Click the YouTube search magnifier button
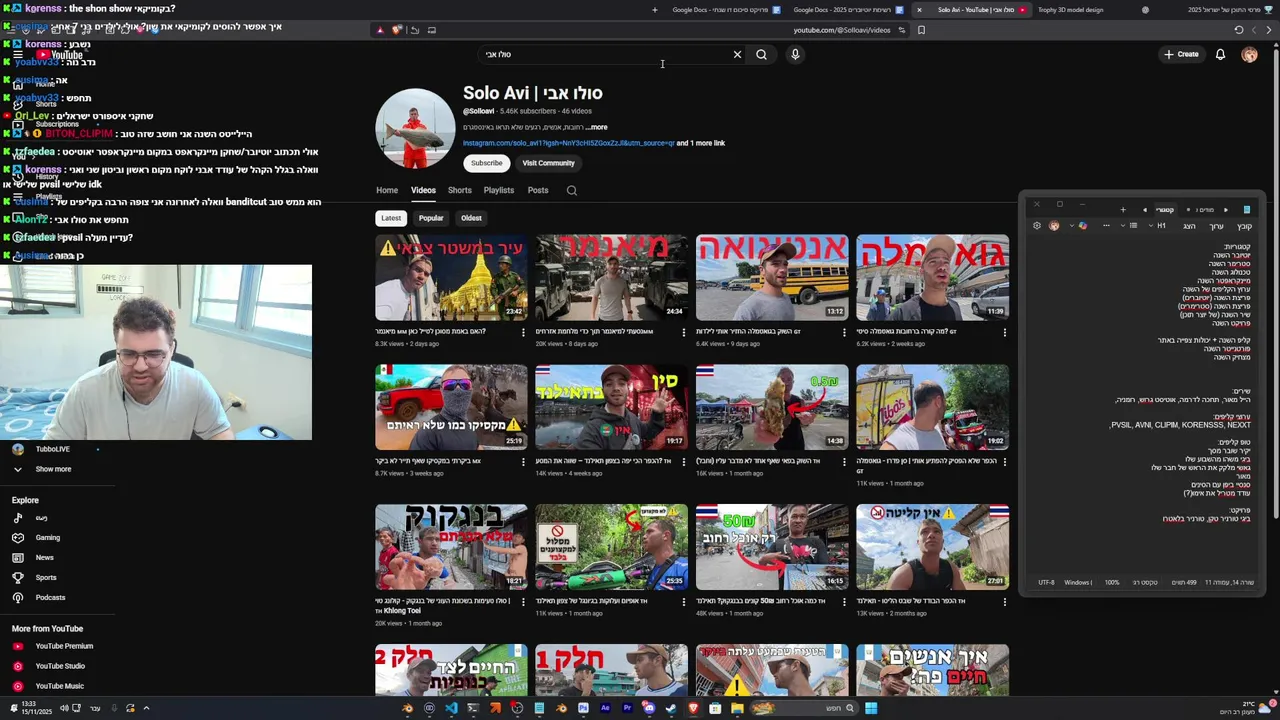This screenshot has width=1280, height=720. 761,54
